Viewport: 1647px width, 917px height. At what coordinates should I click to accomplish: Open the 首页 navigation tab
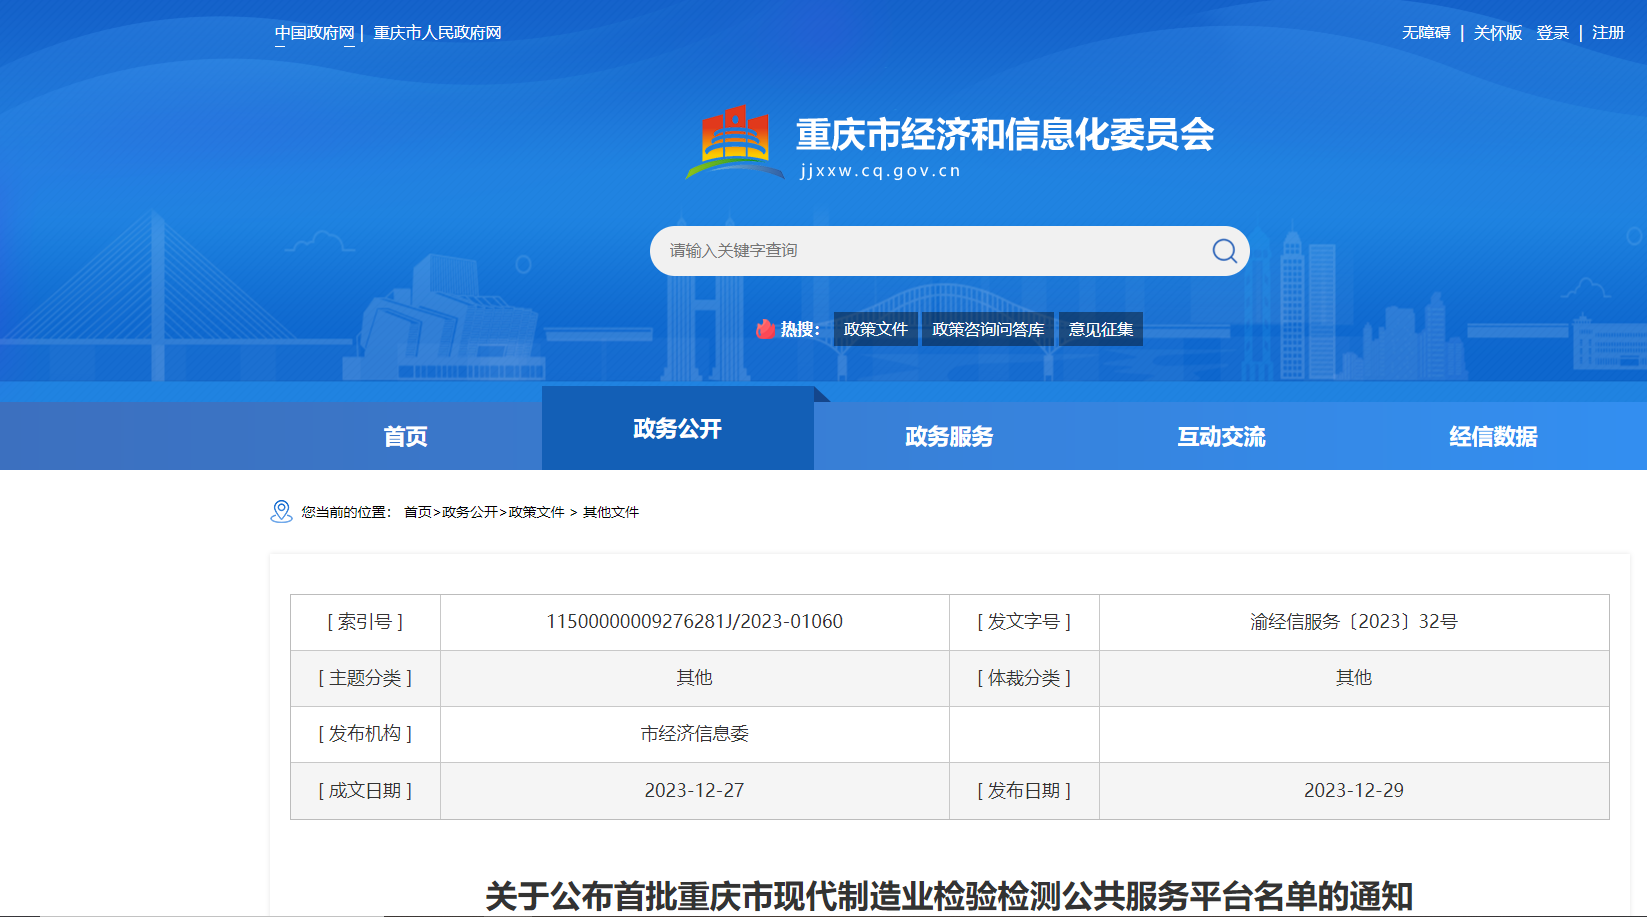click(405, 436)
